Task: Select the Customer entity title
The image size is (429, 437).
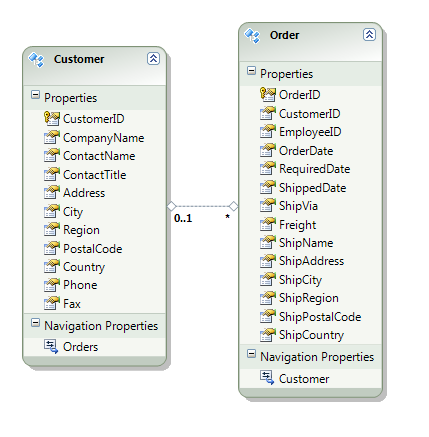Action: click(x=79, y=59)
